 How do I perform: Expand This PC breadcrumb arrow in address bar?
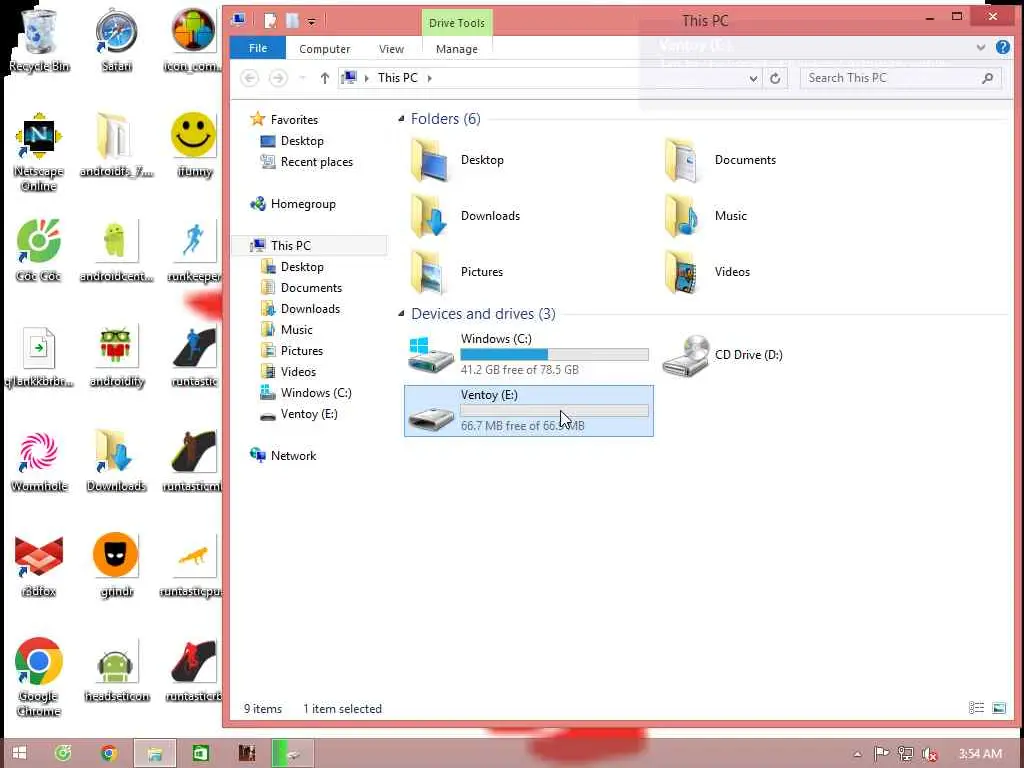(x=429, y=78)
